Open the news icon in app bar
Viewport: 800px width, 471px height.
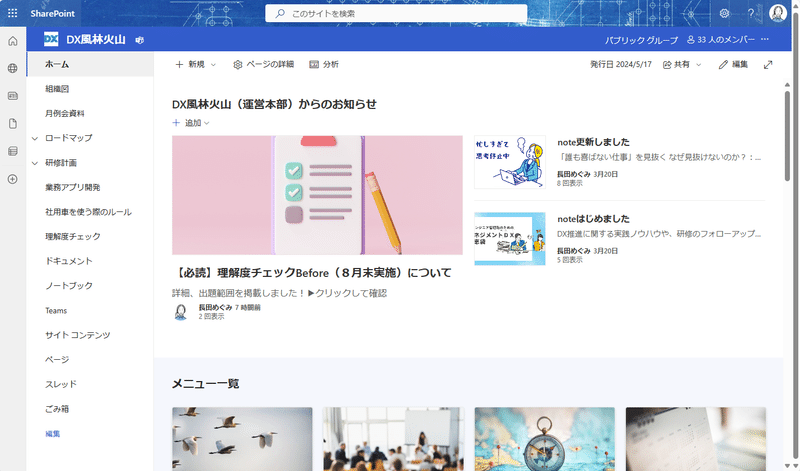(x=13, y=96)
